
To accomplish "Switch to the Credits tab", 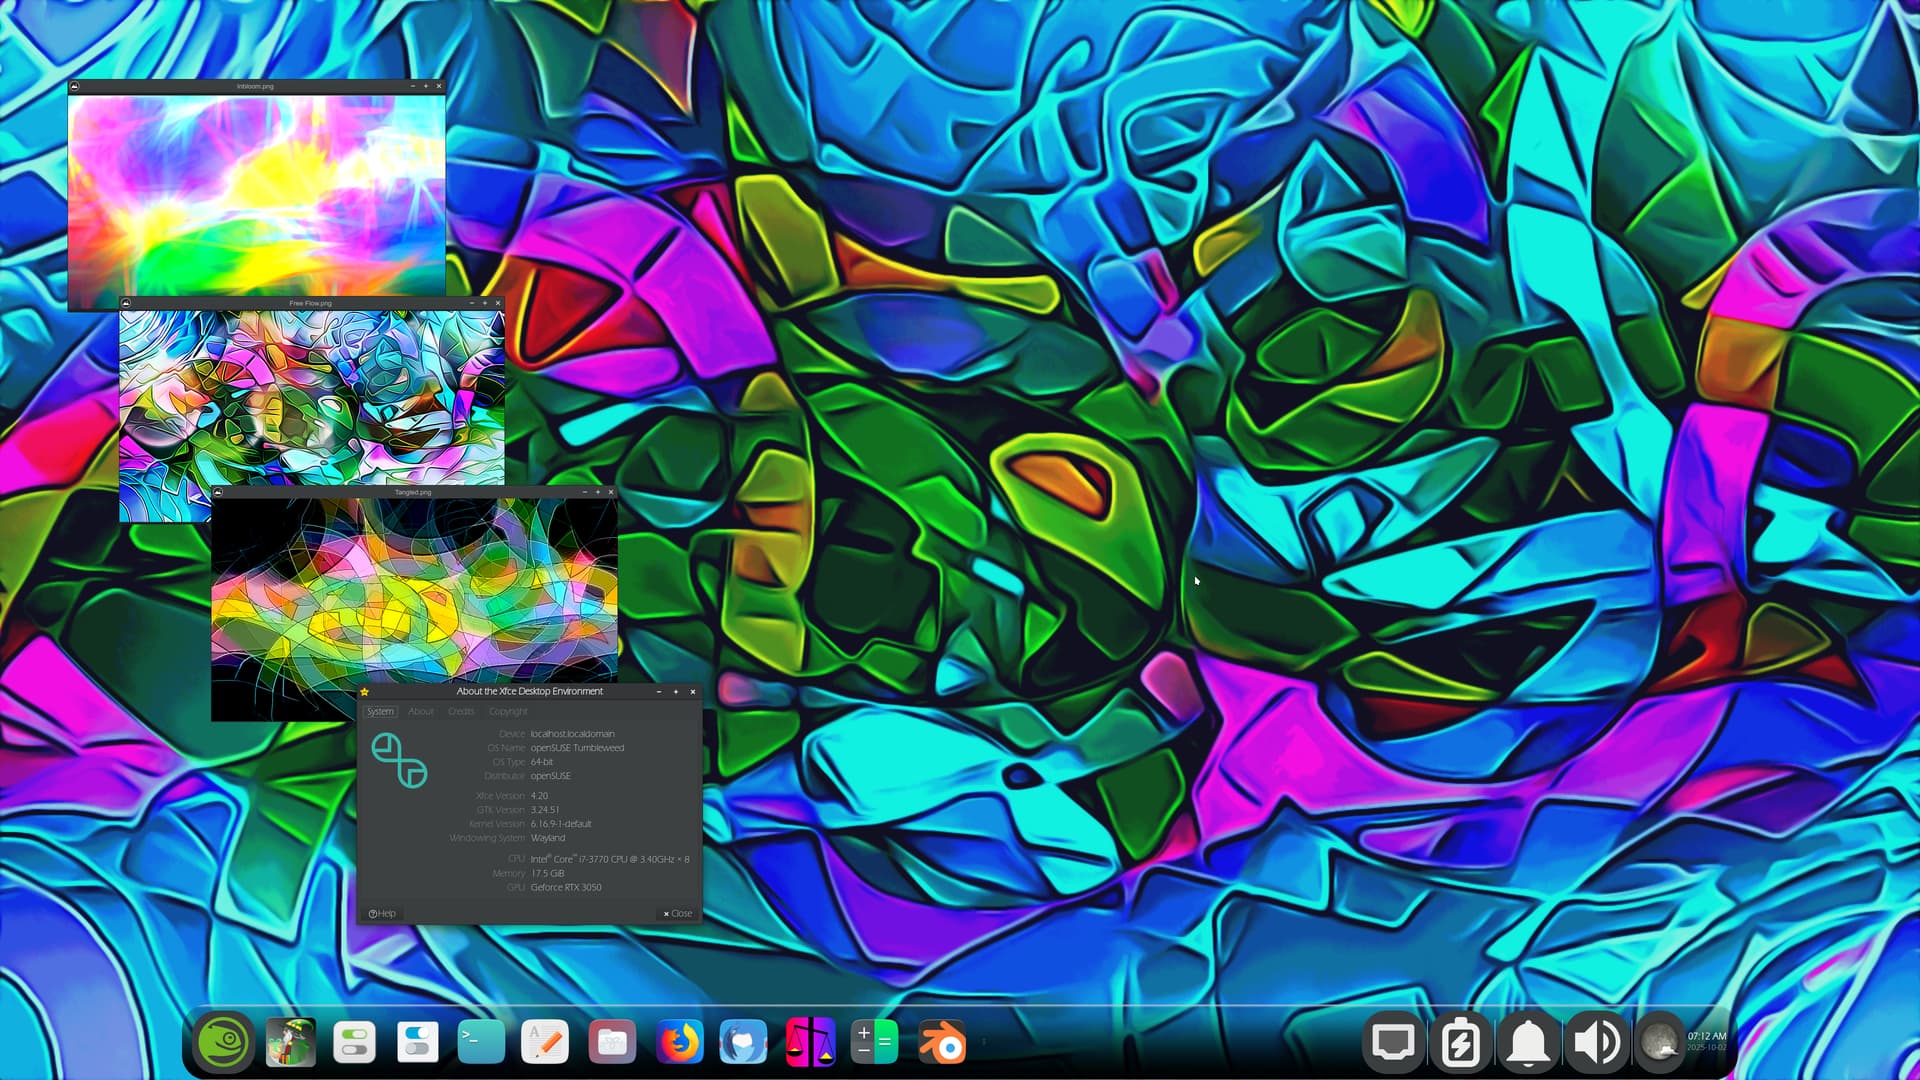I will click(461, 711).
